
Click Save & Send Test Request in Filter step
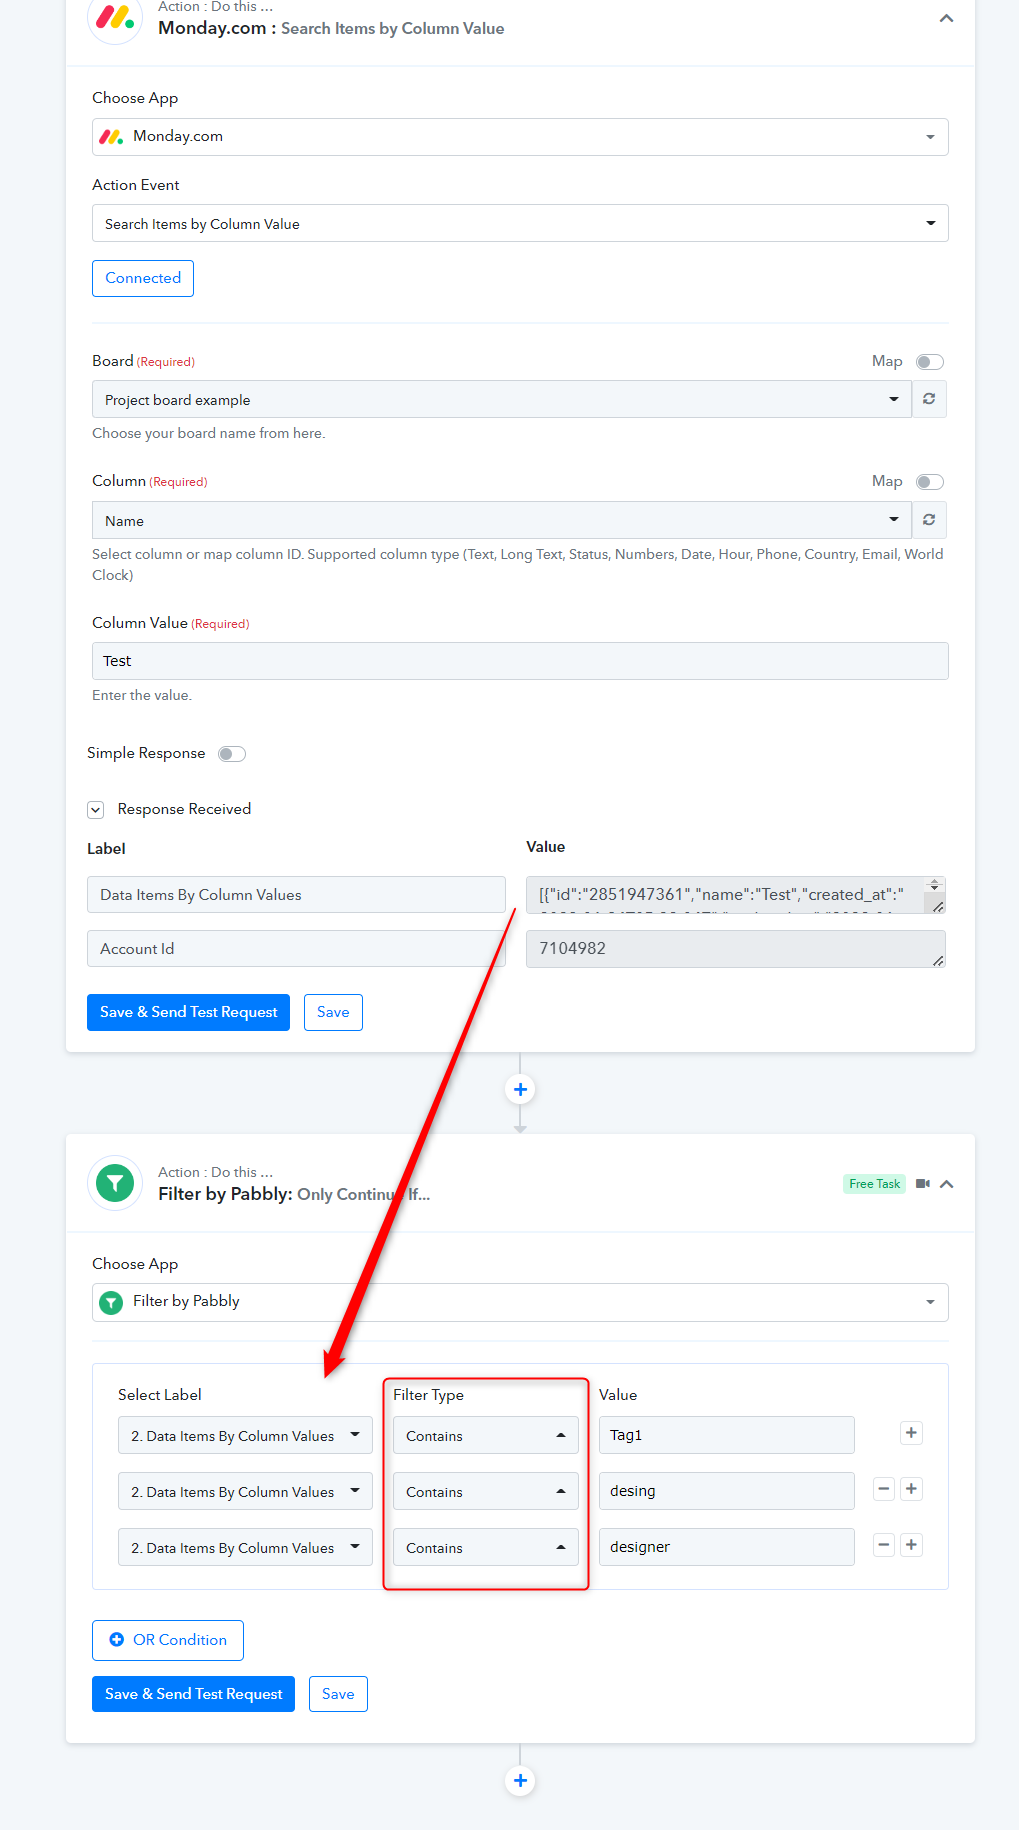193,1694
